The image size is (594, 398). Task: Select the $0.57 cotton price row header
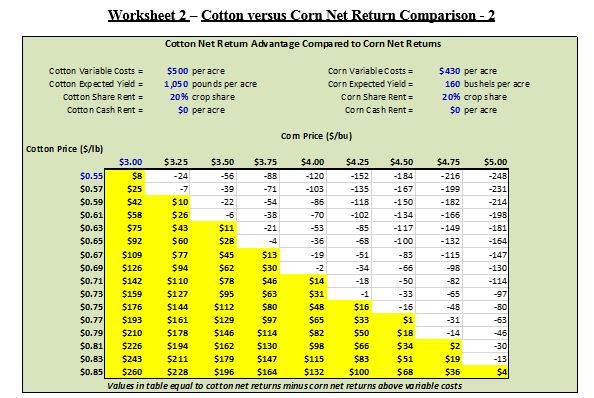[91, 189]
